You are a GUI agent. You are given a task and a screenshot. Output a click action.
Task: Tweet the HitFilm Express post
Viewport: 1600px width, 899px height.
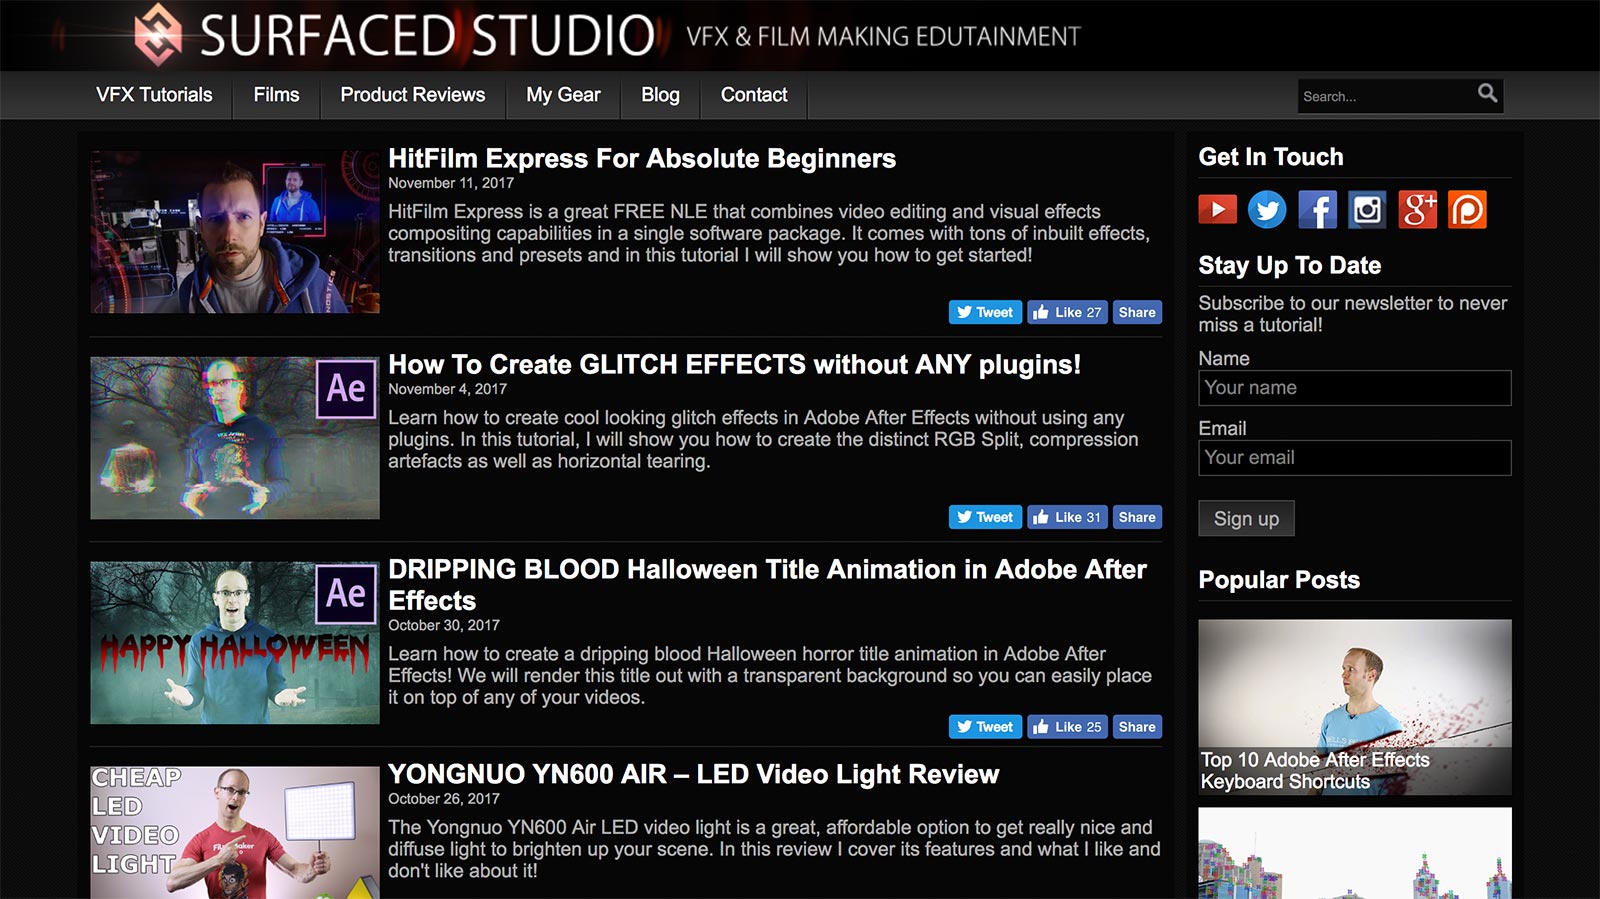point(985,312)
